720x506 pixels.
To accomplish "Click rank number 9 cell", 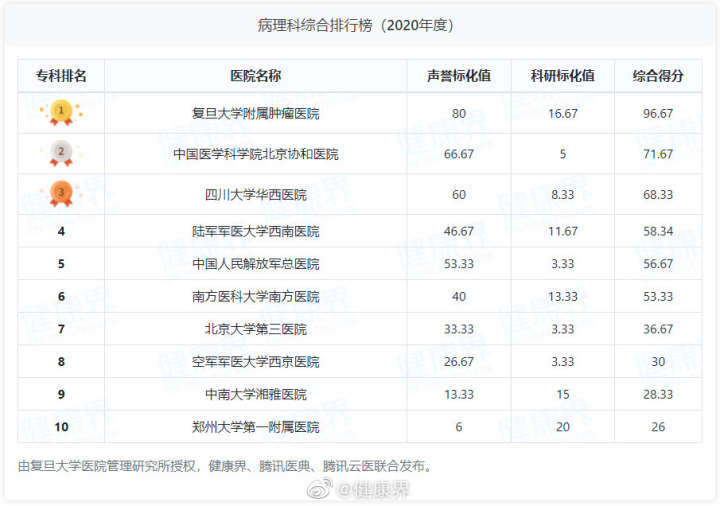I will tap(61, 394).
